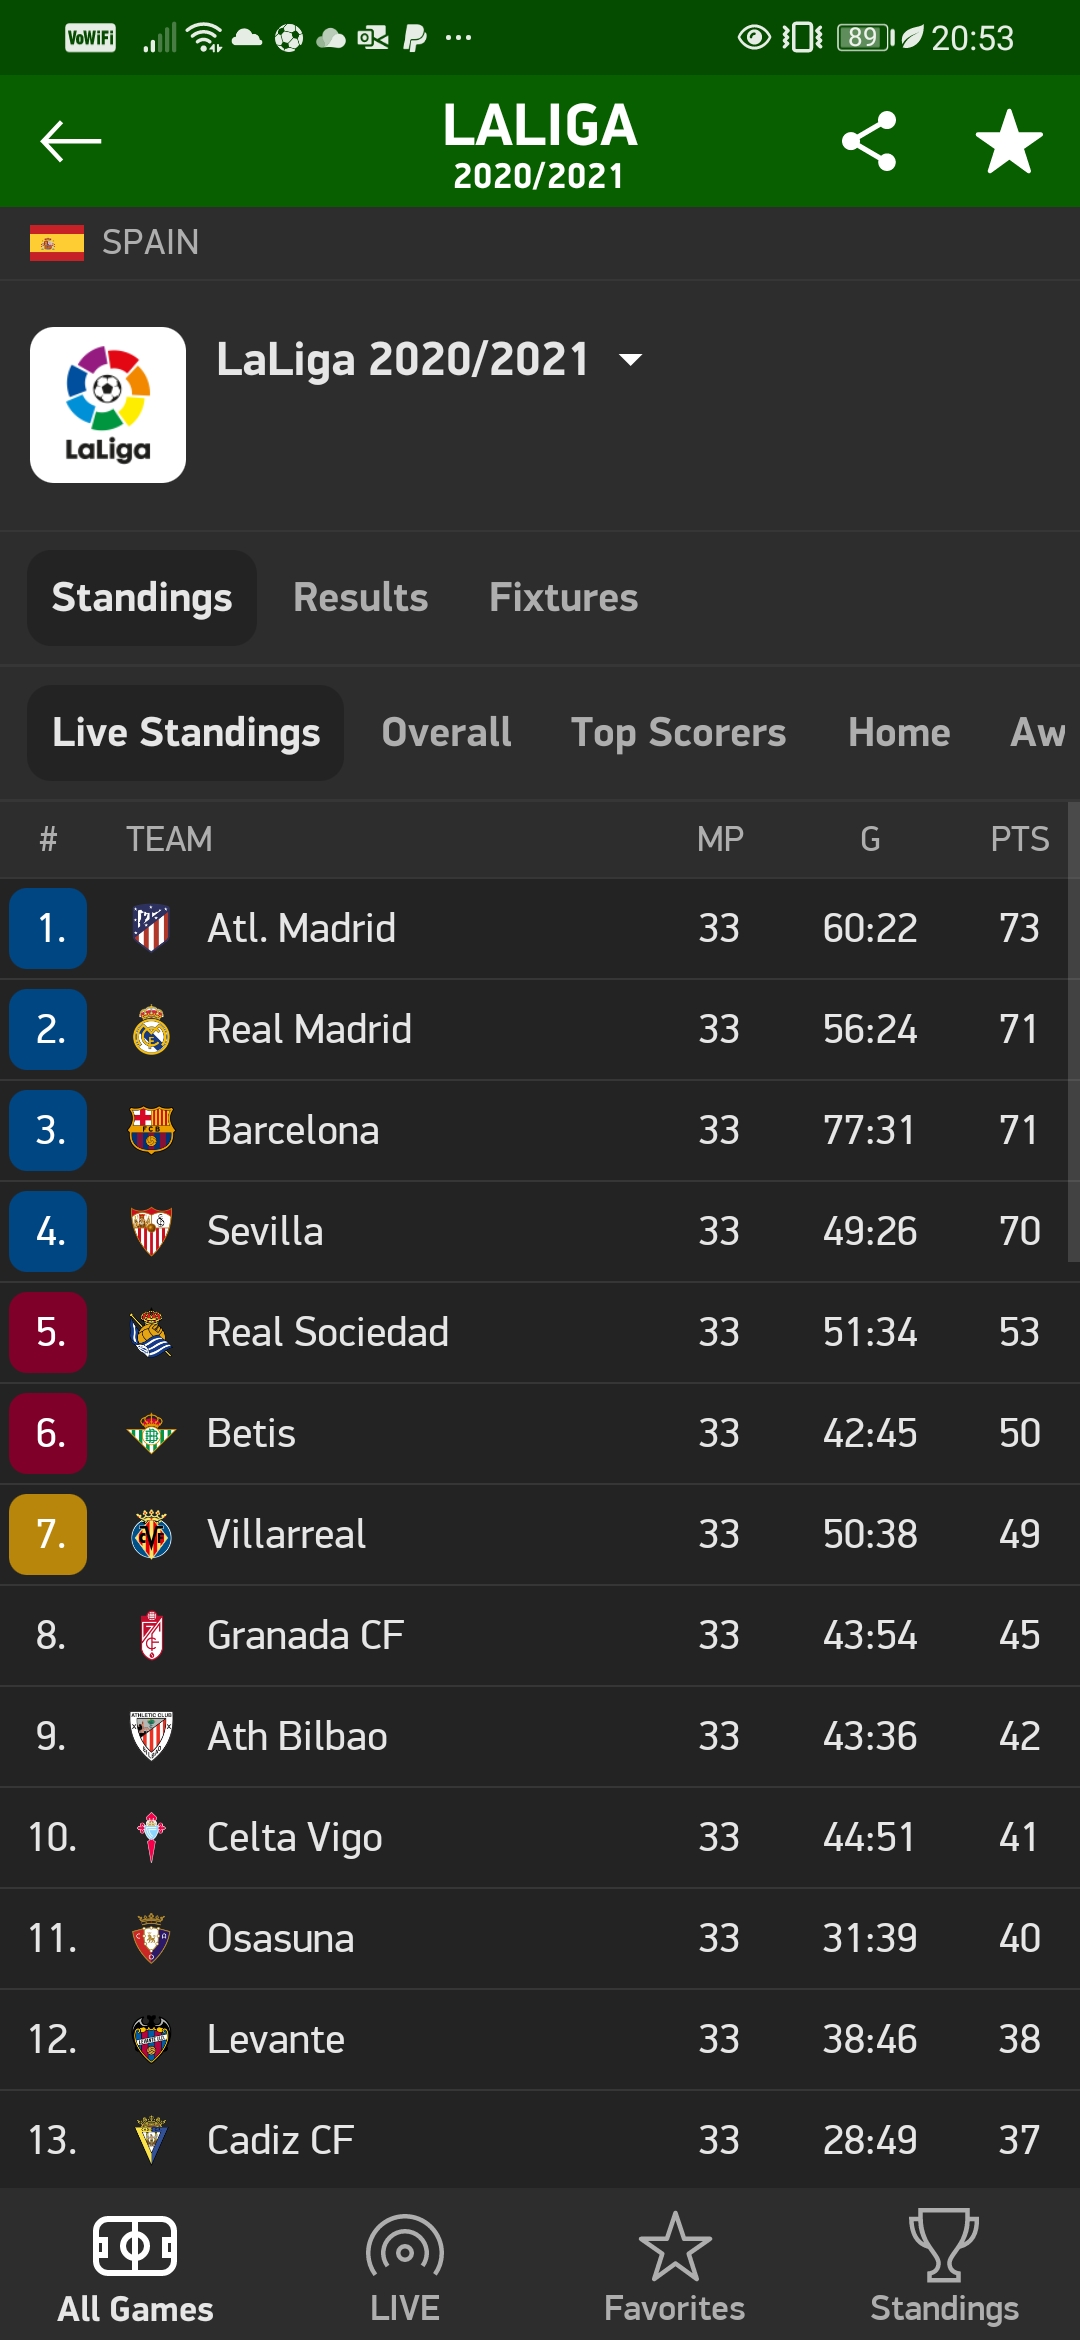Tap the share icon in header

868,141
